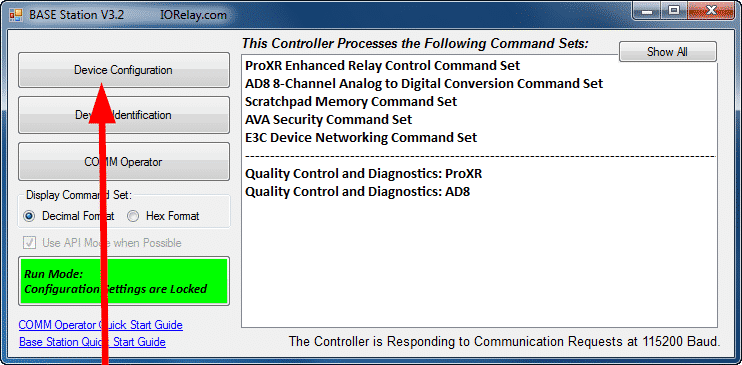Select E3C Device Networking Command Set entry
742x365 pixels.
click(361, 138)
